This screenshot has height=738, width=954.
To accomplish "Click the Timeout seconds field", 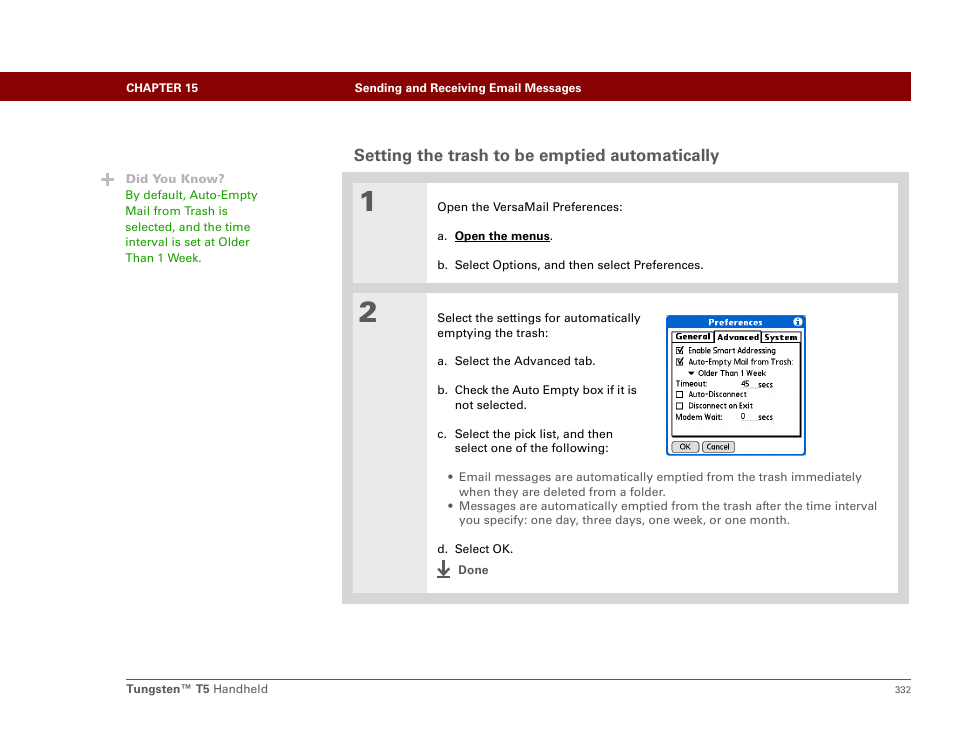I will [748, 384].
